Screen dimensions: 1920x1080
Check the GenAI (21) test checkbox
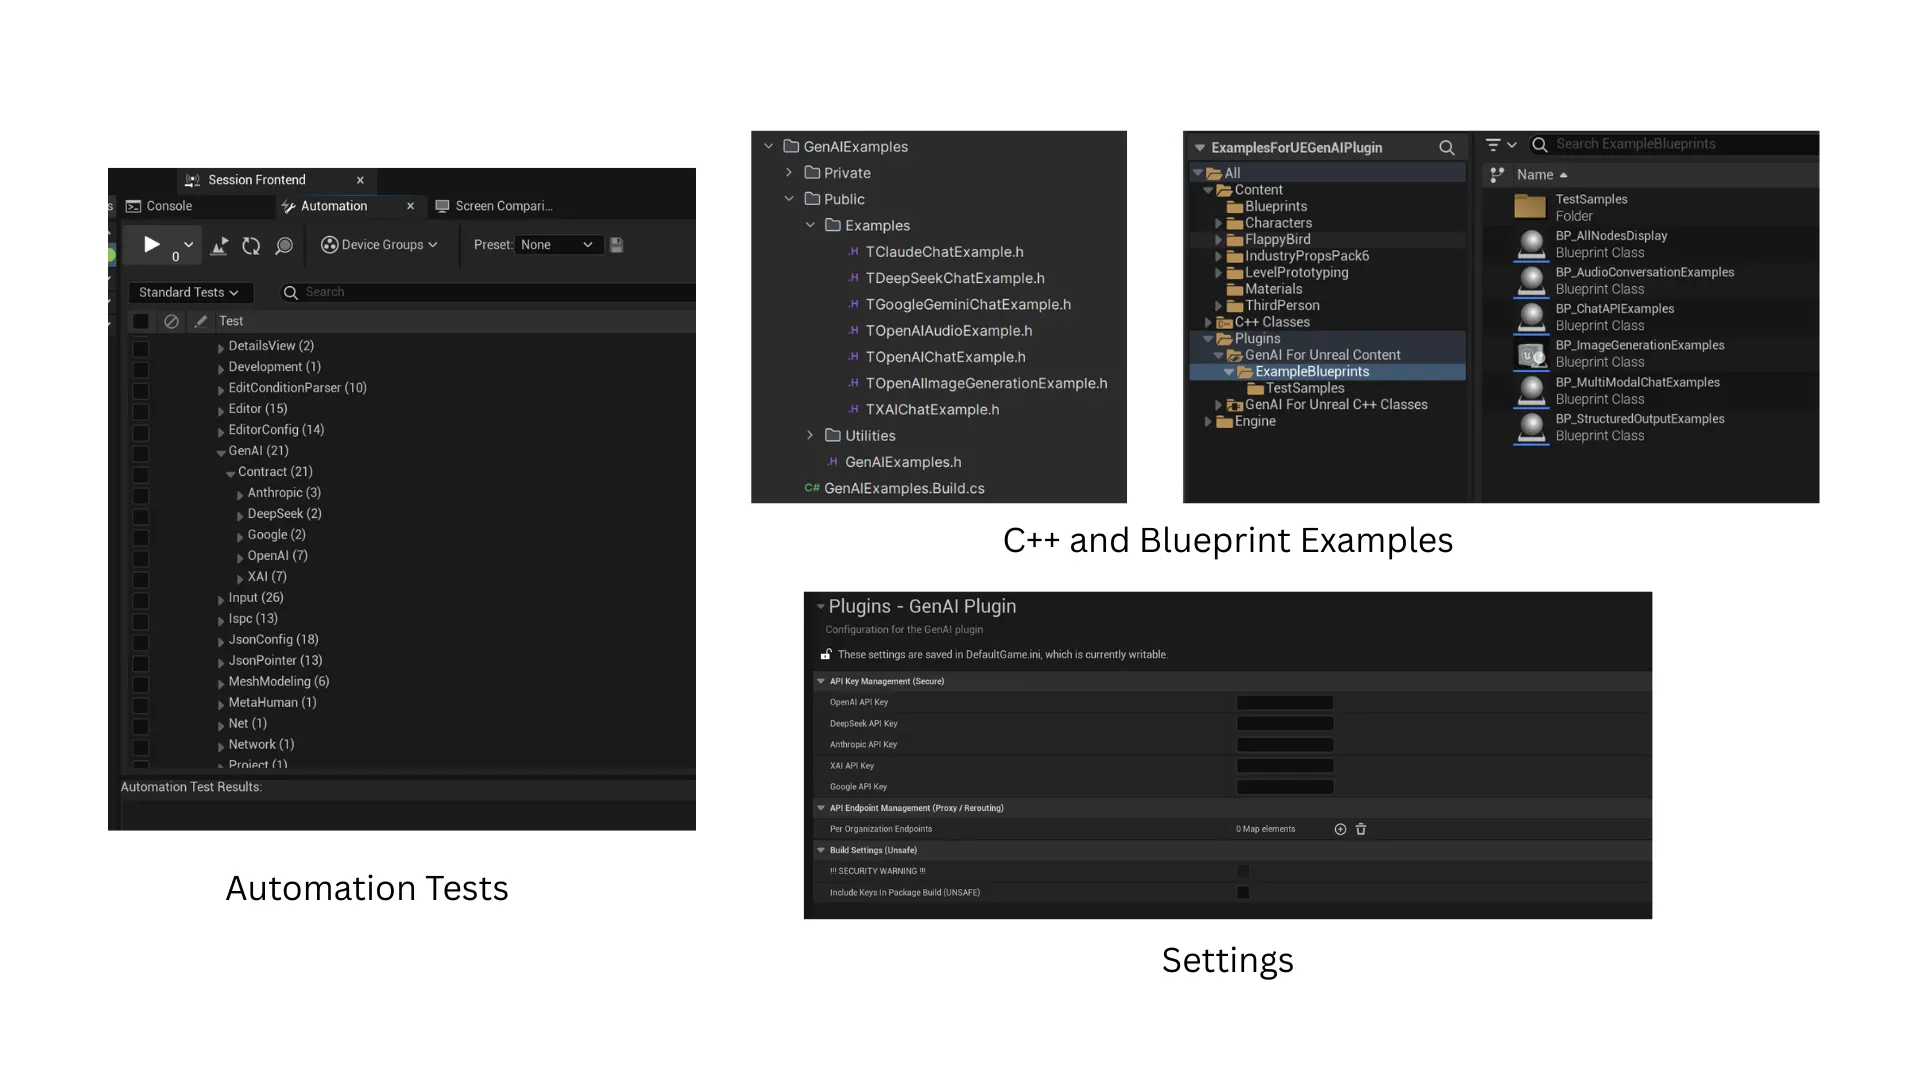tap(141, 454)
